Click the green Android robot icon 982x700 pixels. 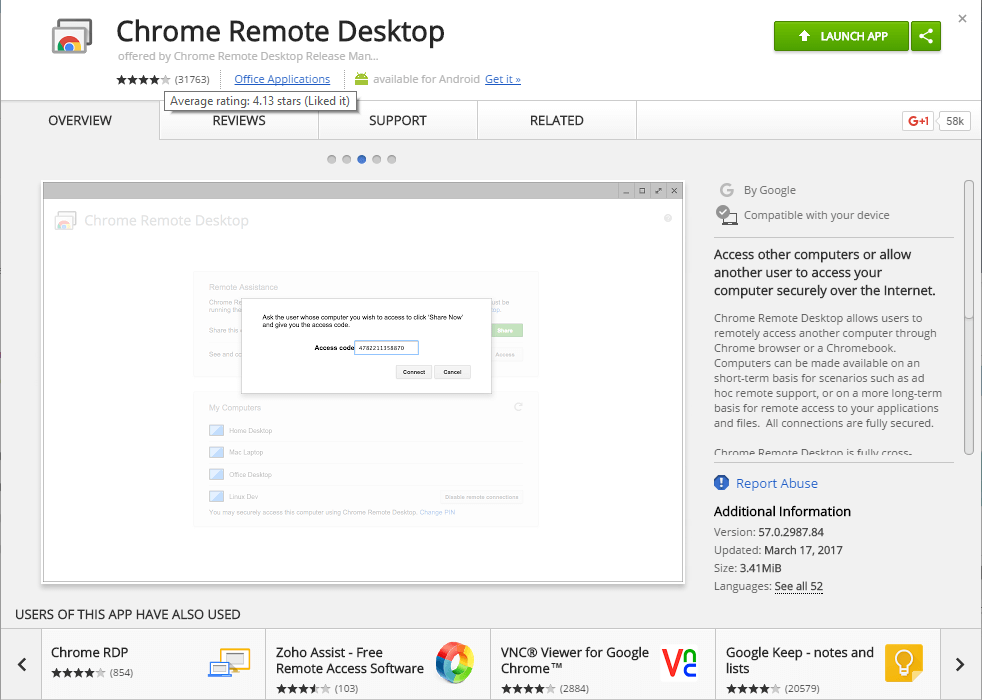[x=361, y=79]
